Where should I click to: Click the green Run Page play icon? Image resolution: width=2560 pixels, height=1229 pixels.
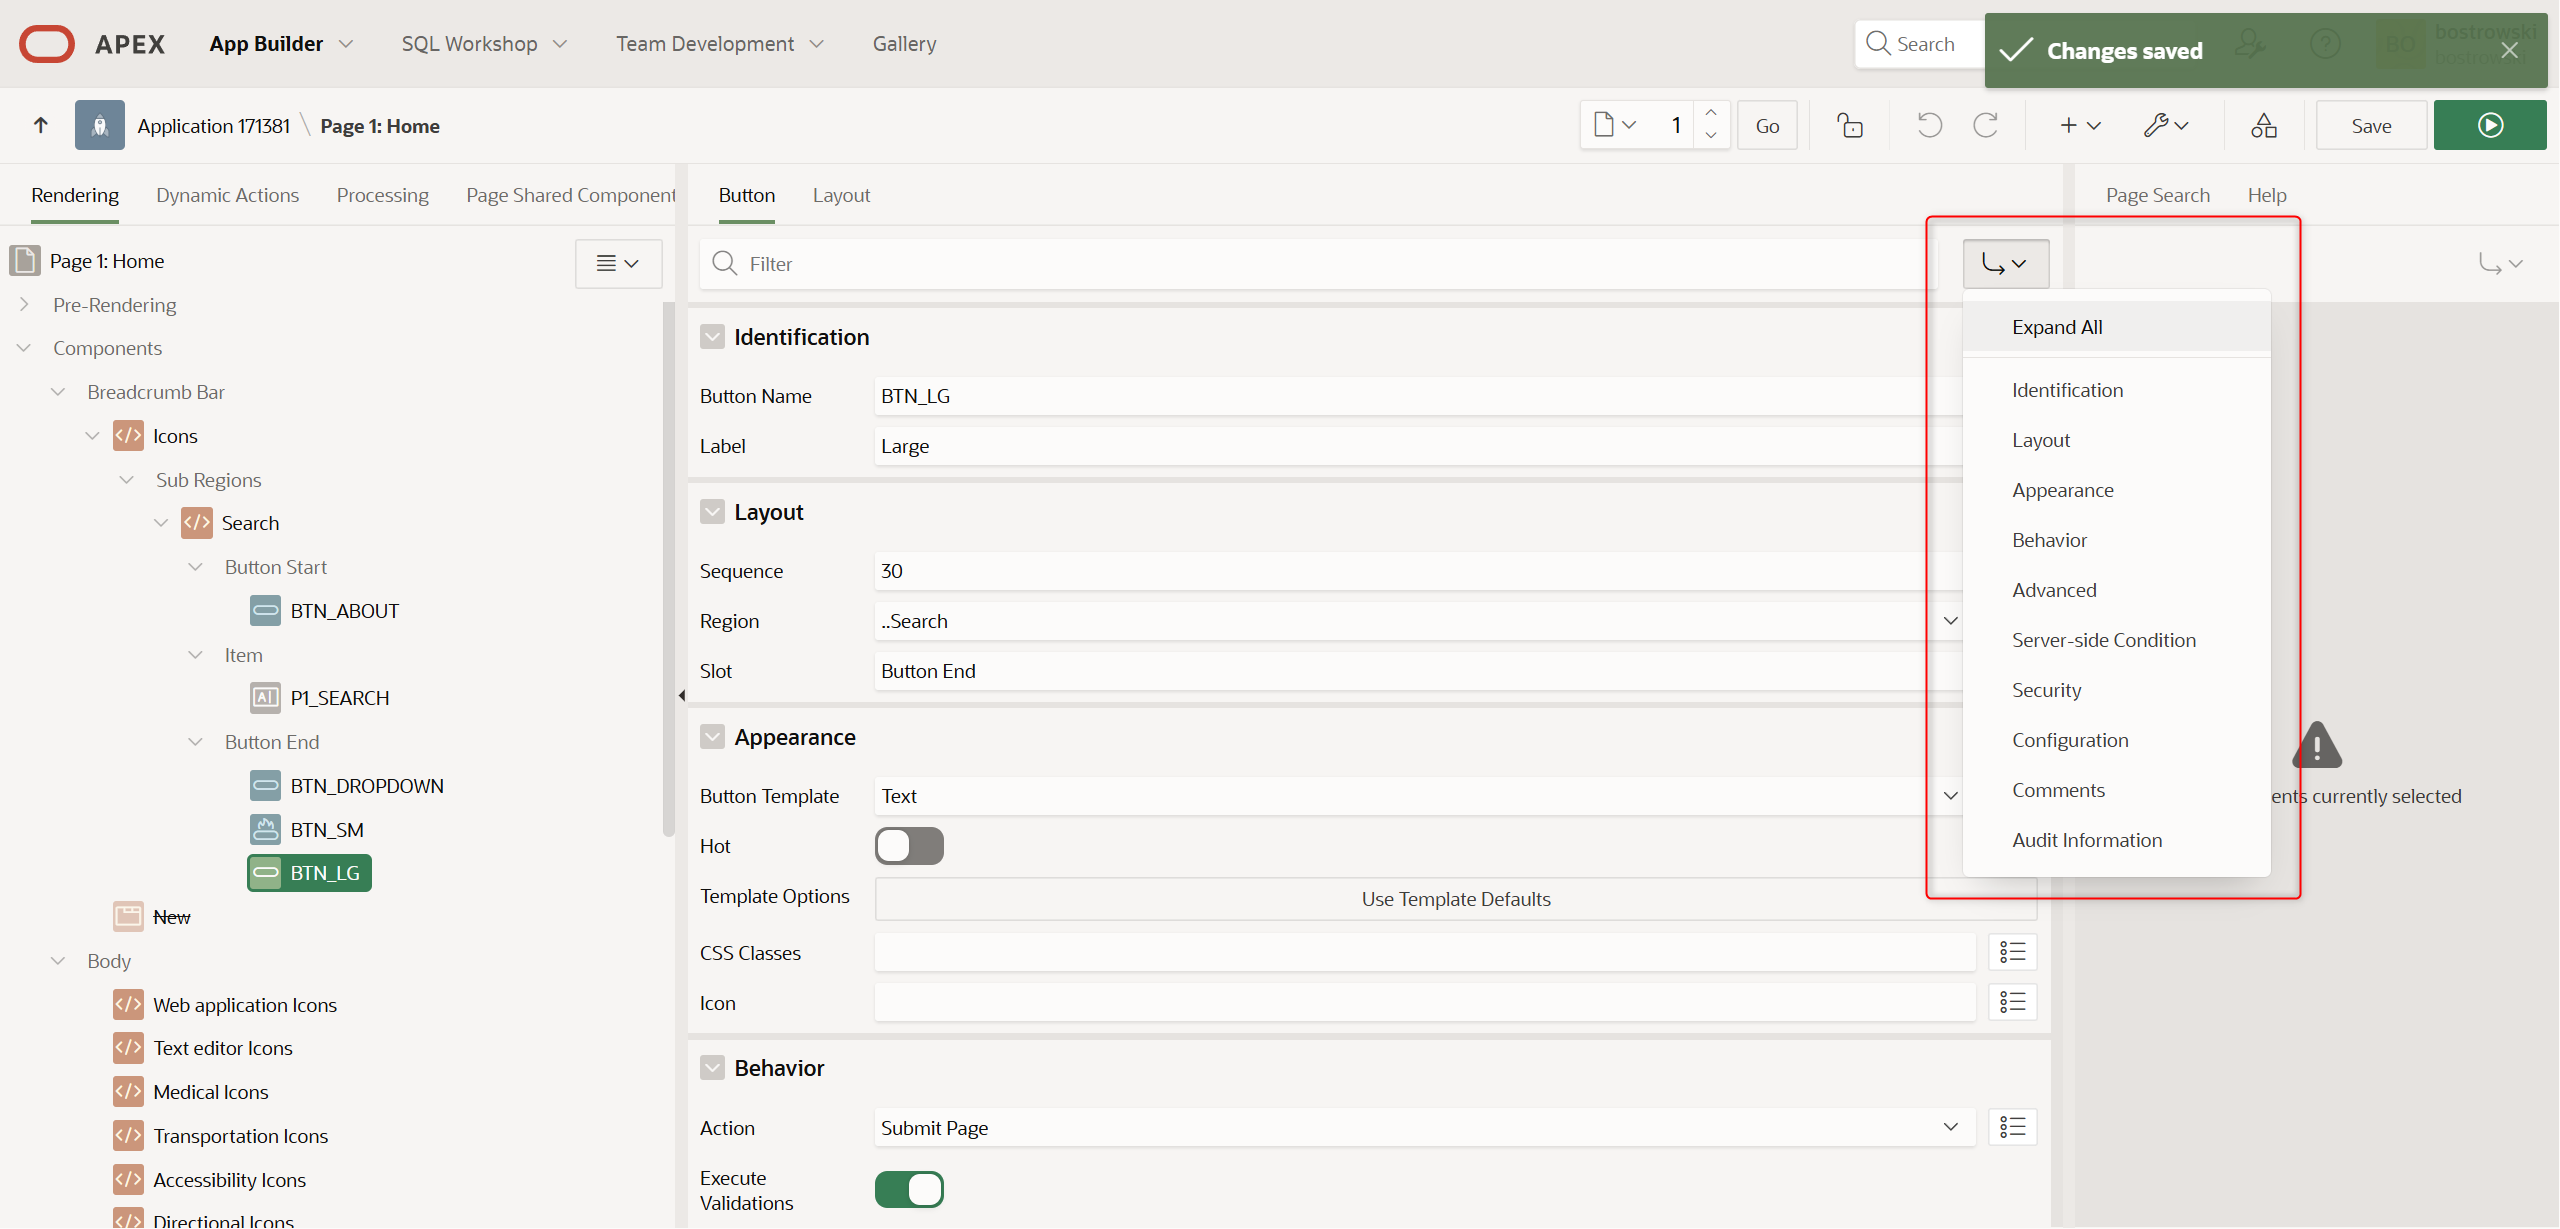(x=2489, y=126)
